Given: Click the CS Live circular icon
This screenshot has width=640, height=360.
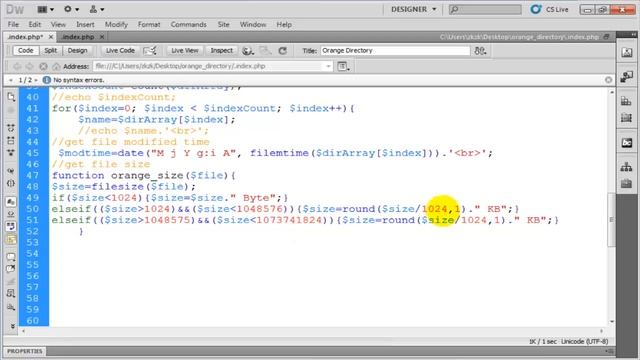Looking at the screenshot, I should [x=536, y=9].
